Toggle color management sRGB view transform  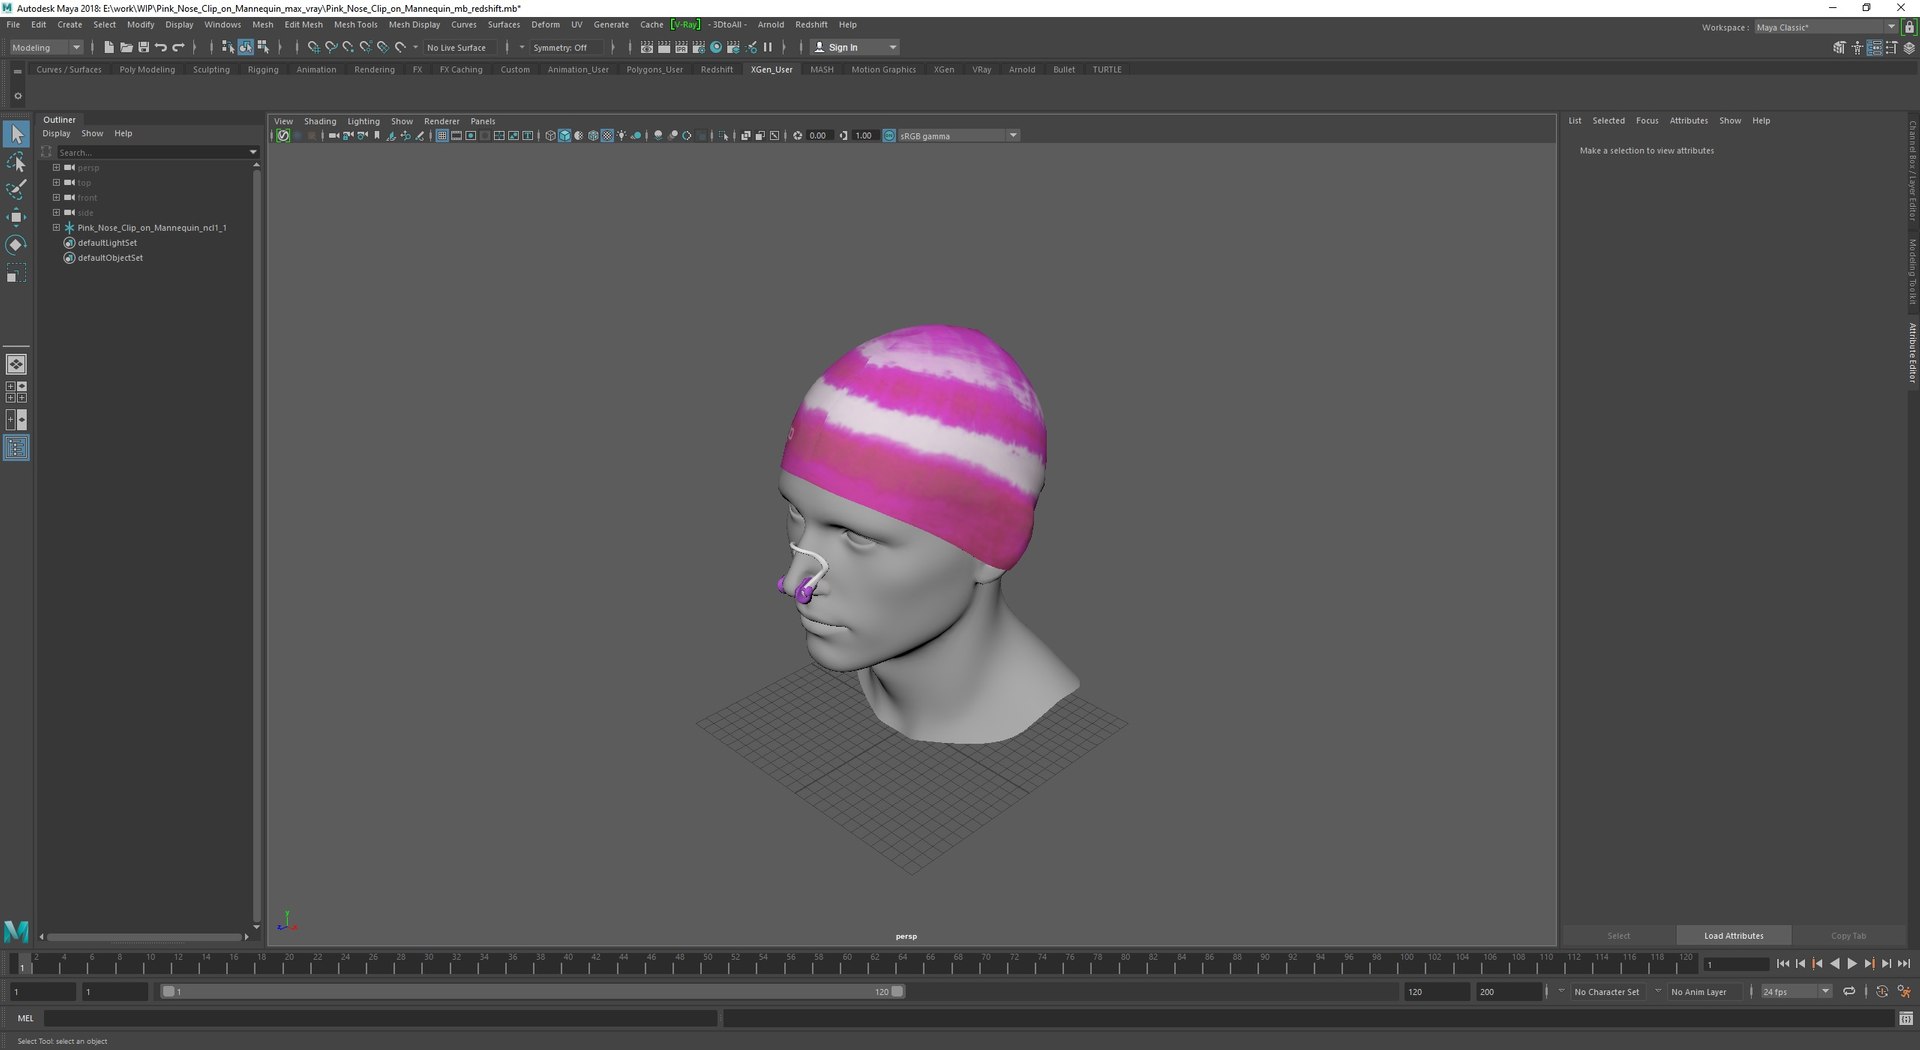click(x=889, y=136)
